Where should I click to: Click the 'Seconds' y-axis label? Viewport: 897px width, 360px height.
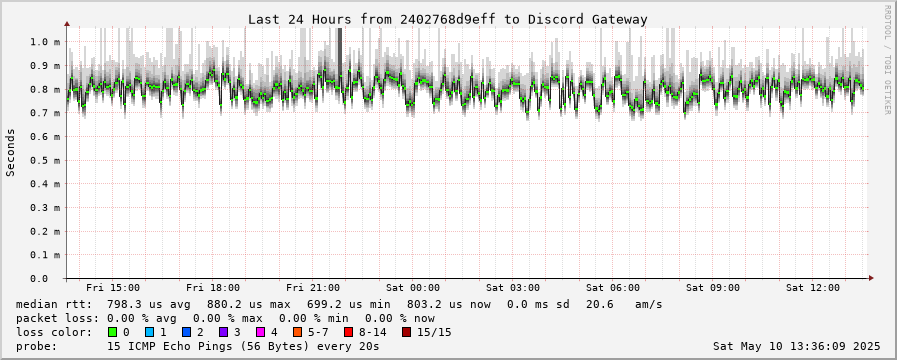10,152
